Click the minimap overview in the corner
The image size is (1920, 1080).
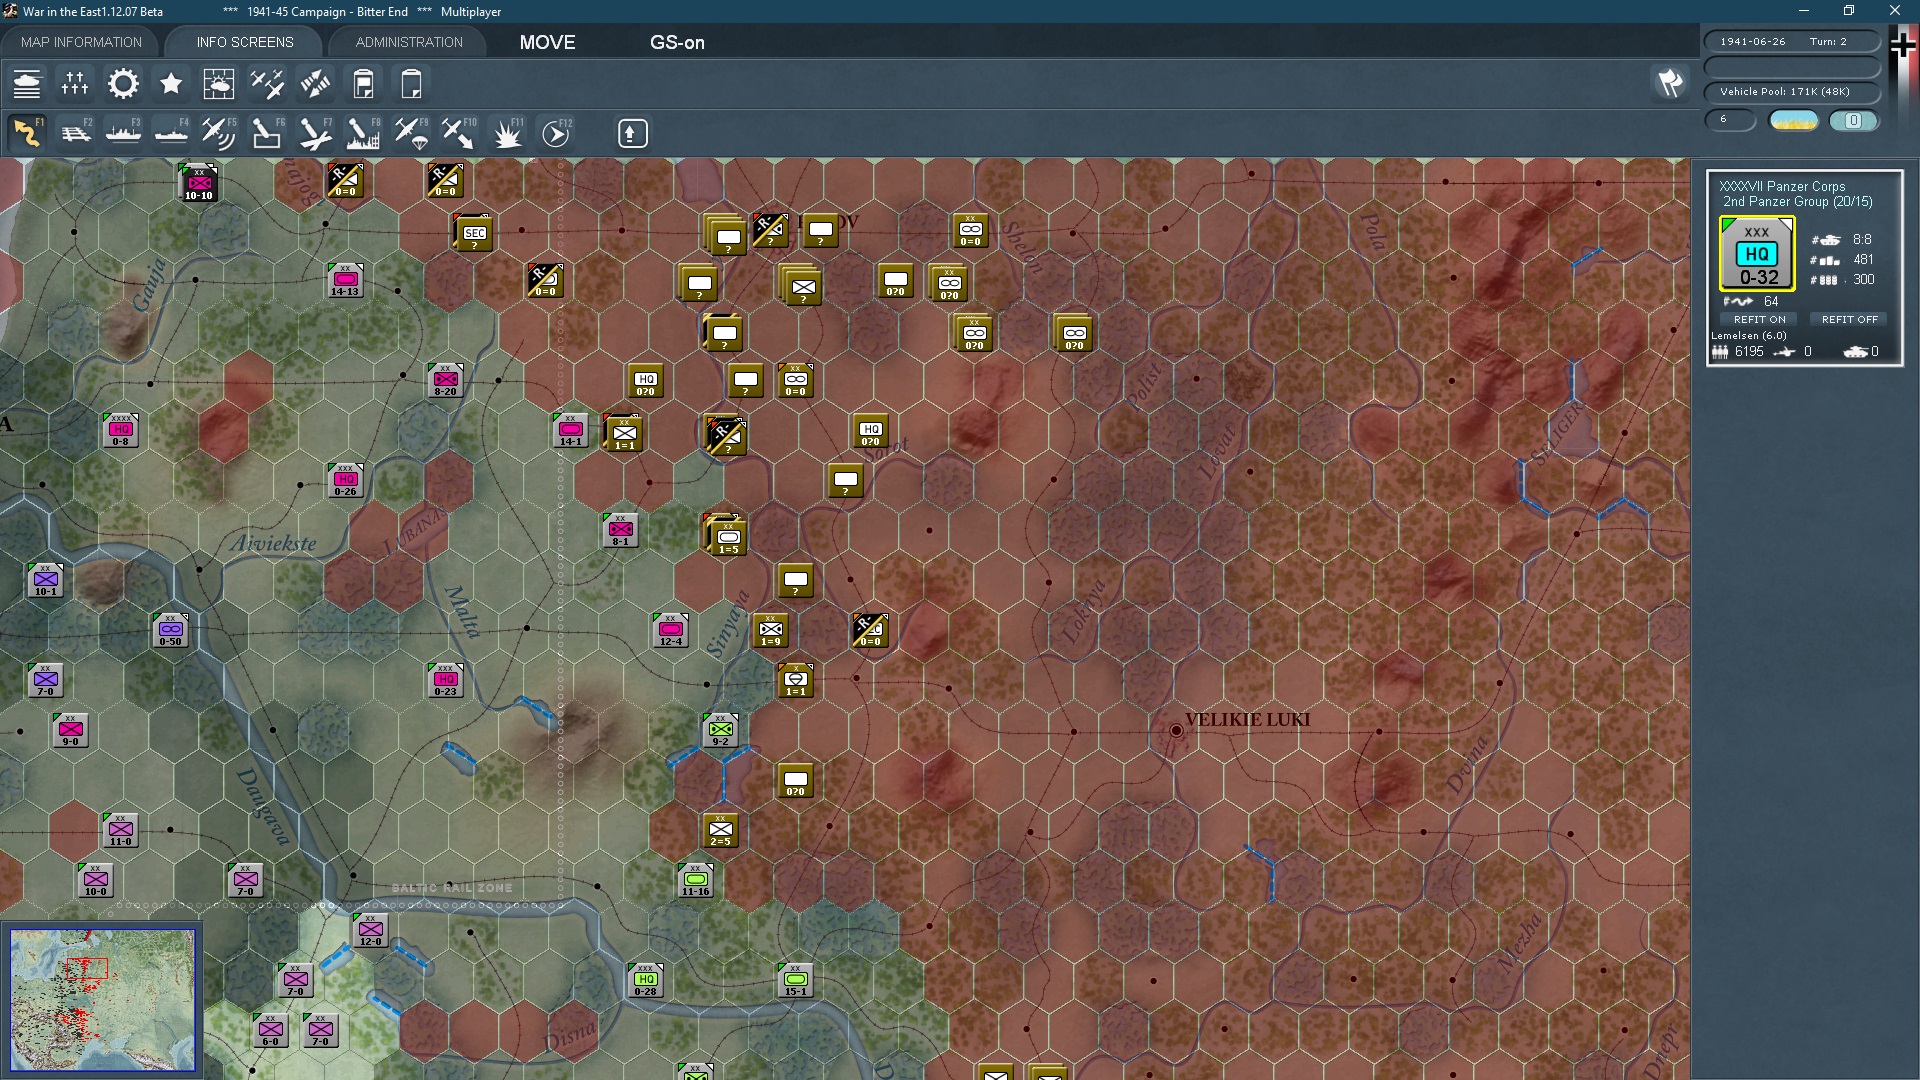tap(102, 999)
